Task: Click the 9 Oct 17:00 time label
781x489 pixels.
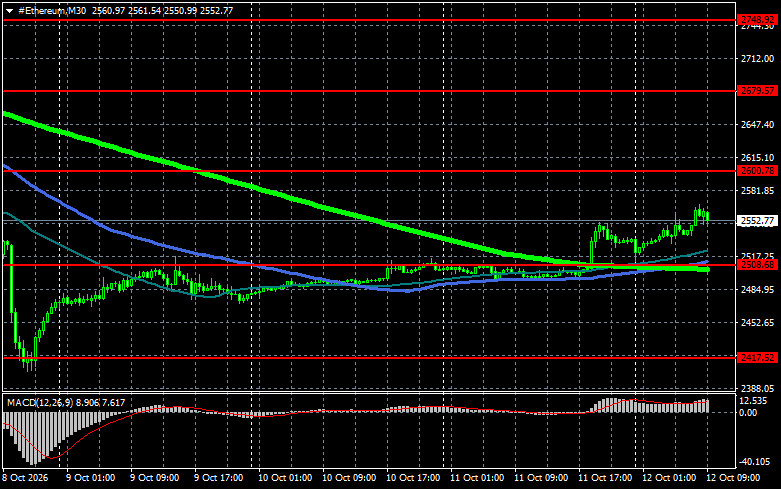Action: click(x=218, y=478)
